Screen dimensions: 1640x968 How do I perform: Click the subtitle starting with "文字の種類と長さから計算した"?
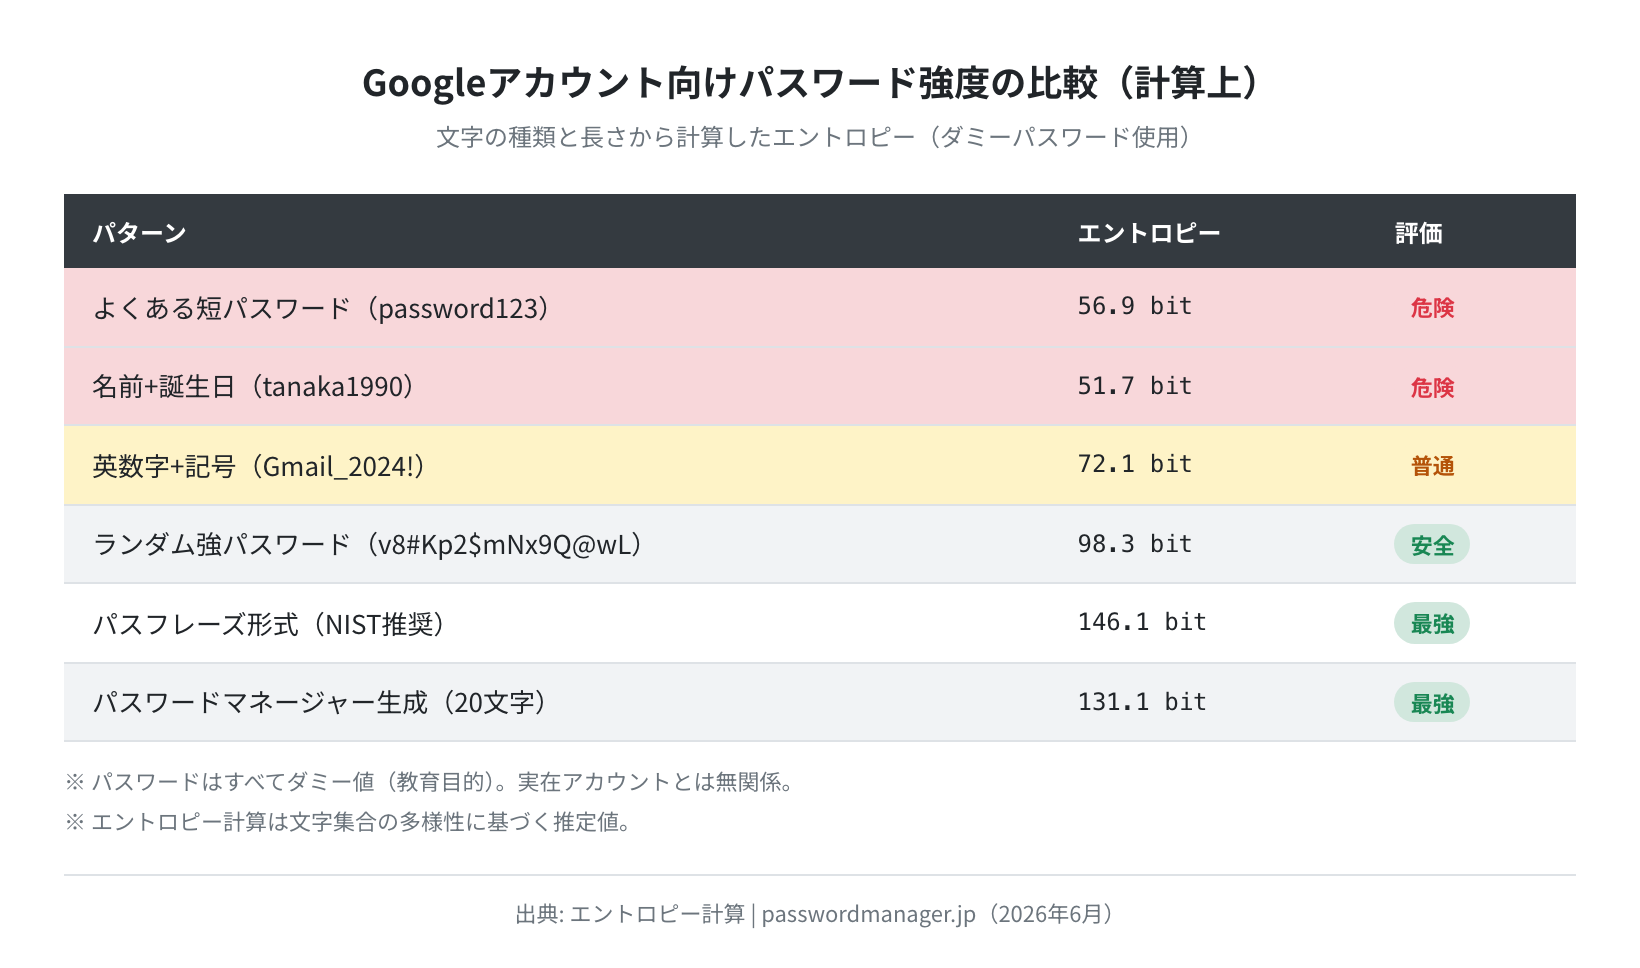coord(819,137)
